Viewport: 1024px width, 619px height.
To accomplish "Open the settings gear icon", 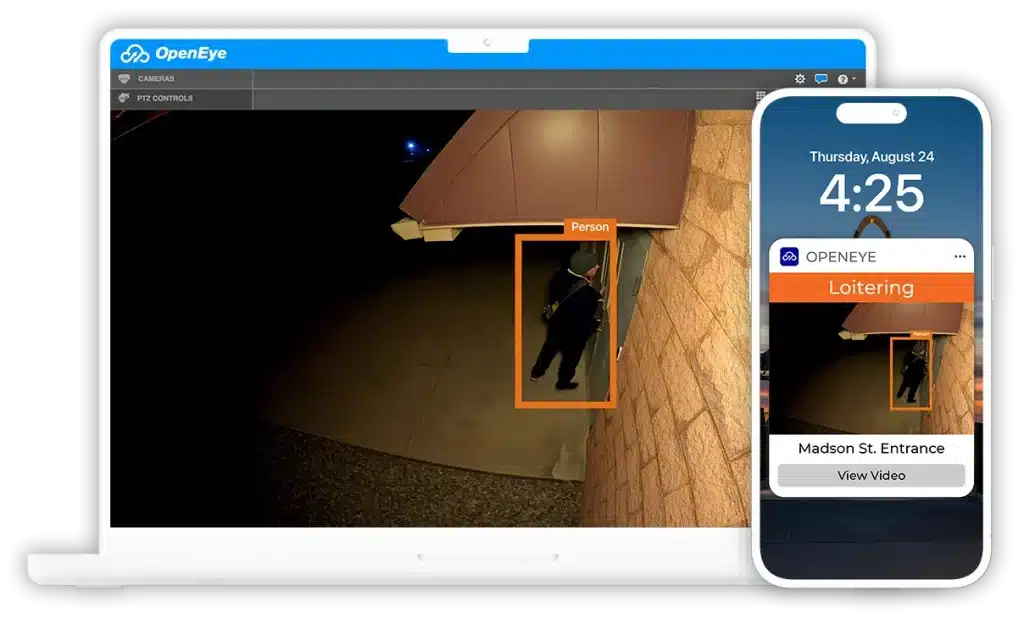I will (x=798, y=77).
